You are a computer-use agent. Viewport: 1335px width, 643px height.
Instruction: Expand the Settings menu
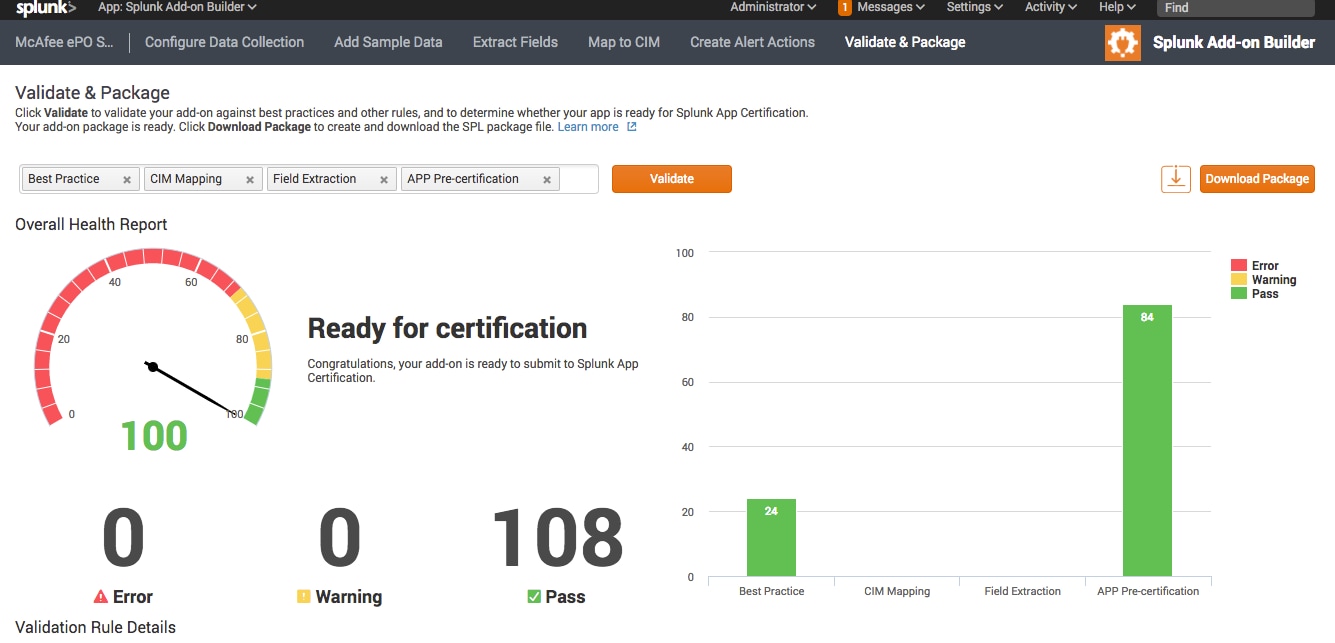pyautogui.click(x=975, y=7)
